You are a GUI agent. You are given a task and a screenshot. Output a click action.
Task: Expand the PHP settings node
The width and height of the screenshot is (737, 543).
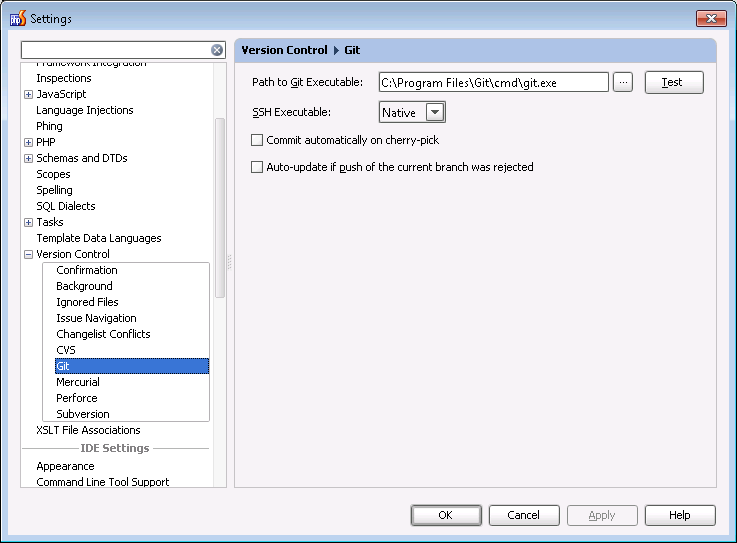click(x=28, y=142)
